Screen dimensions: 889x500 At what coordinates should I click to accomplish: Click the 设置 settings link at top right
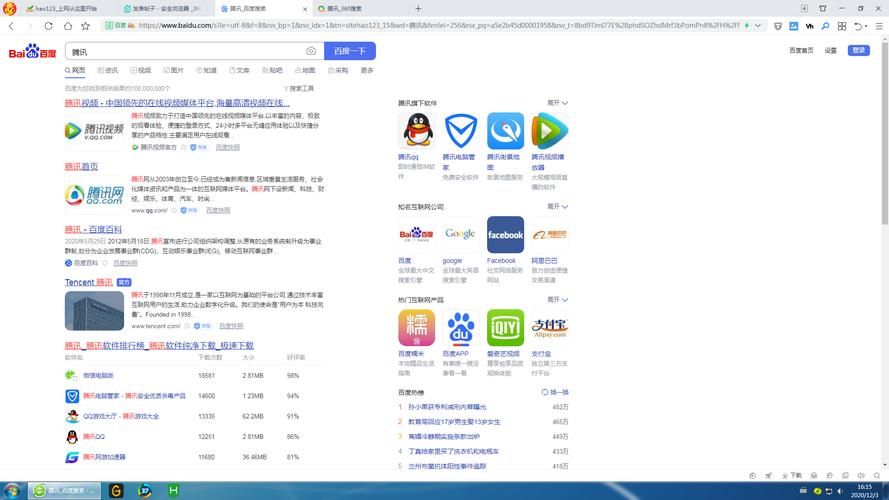831,50
